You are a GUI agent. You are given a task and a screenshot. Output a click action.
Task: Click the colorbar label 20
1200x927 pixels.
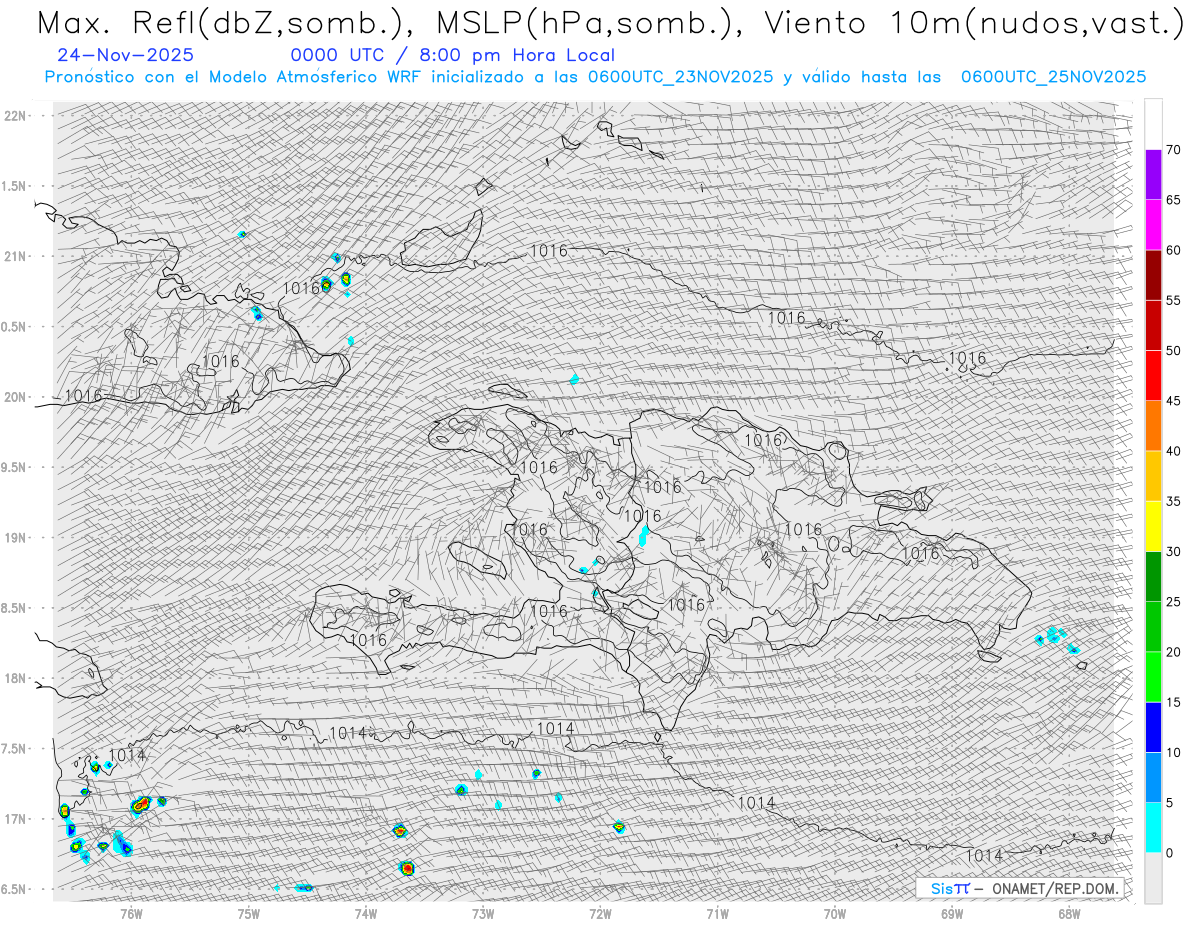[1173, 652]
